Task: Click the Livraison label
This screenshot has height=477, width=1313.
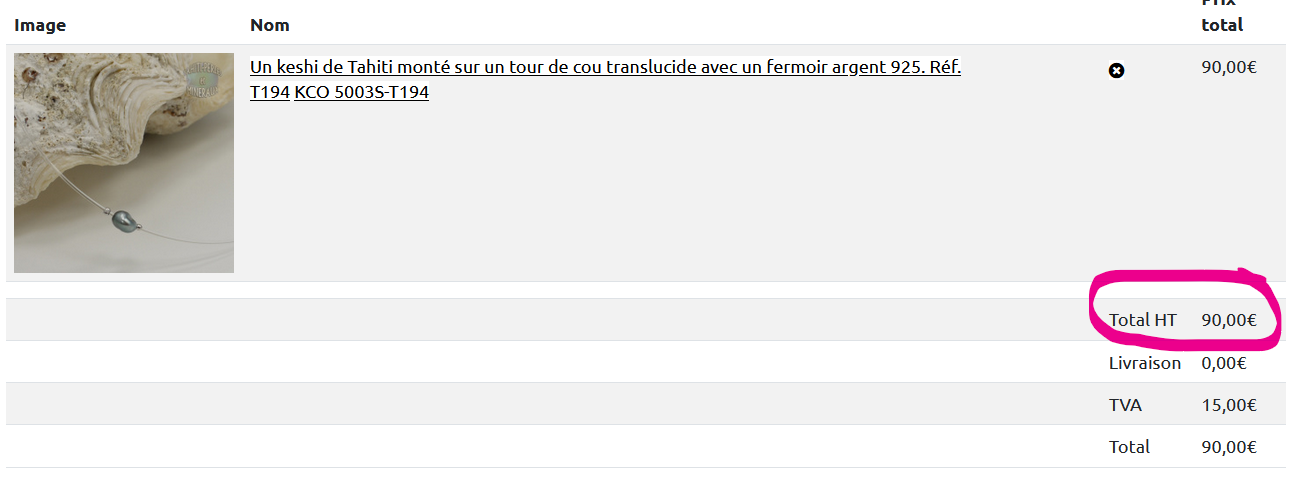Action: (x=1145, y=363)
